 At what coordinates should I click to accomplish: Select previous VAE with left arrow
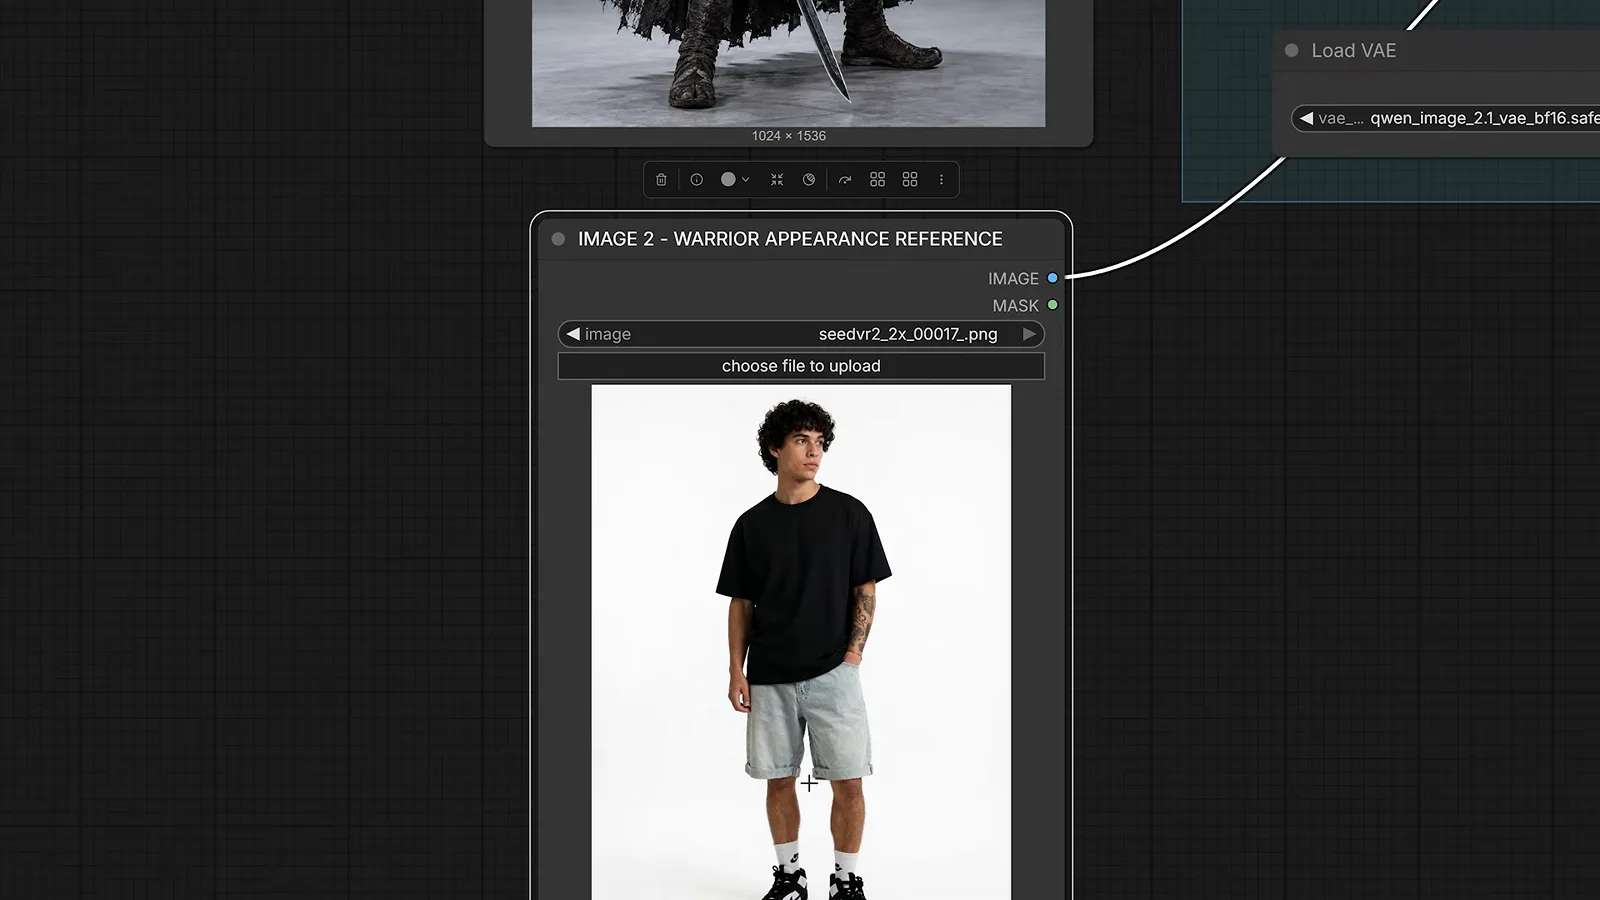[x=1306, y=118]
